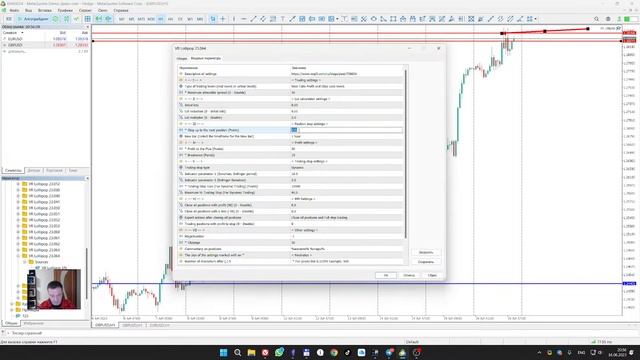The image size is (640, 360).
Task: Select the equidistant channel tool
Action: pyautogui.click(x=263, y=19)
